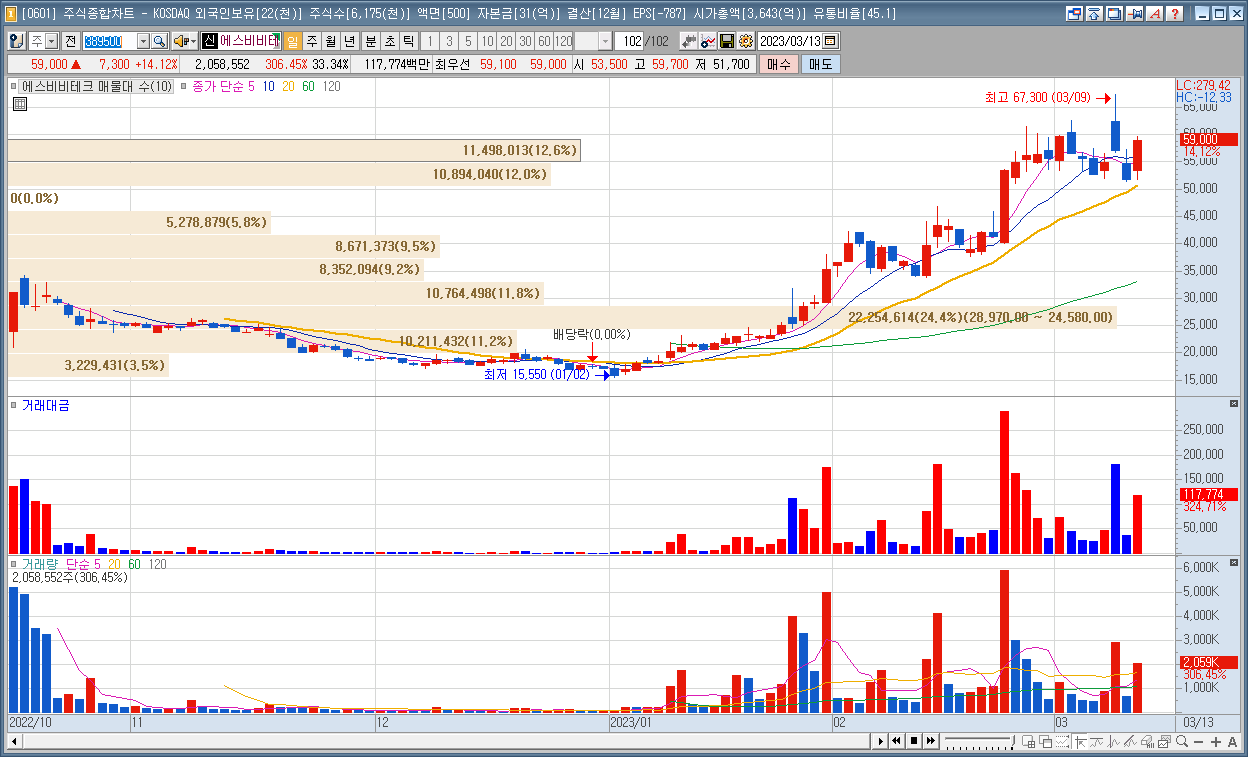Click 에스비비테크 매물대 수(10) indicator label

coord(97,86)
